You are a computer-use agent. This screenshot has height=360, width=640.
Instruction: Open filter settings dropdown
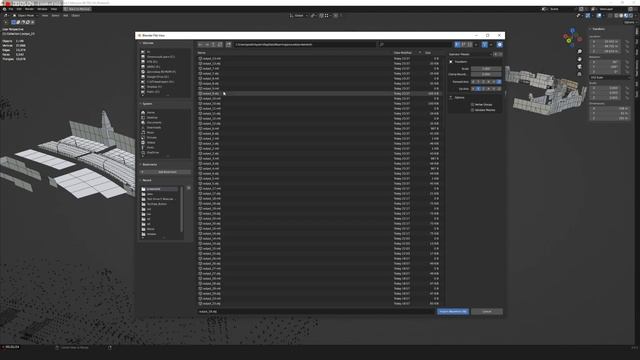coord(491,44)
